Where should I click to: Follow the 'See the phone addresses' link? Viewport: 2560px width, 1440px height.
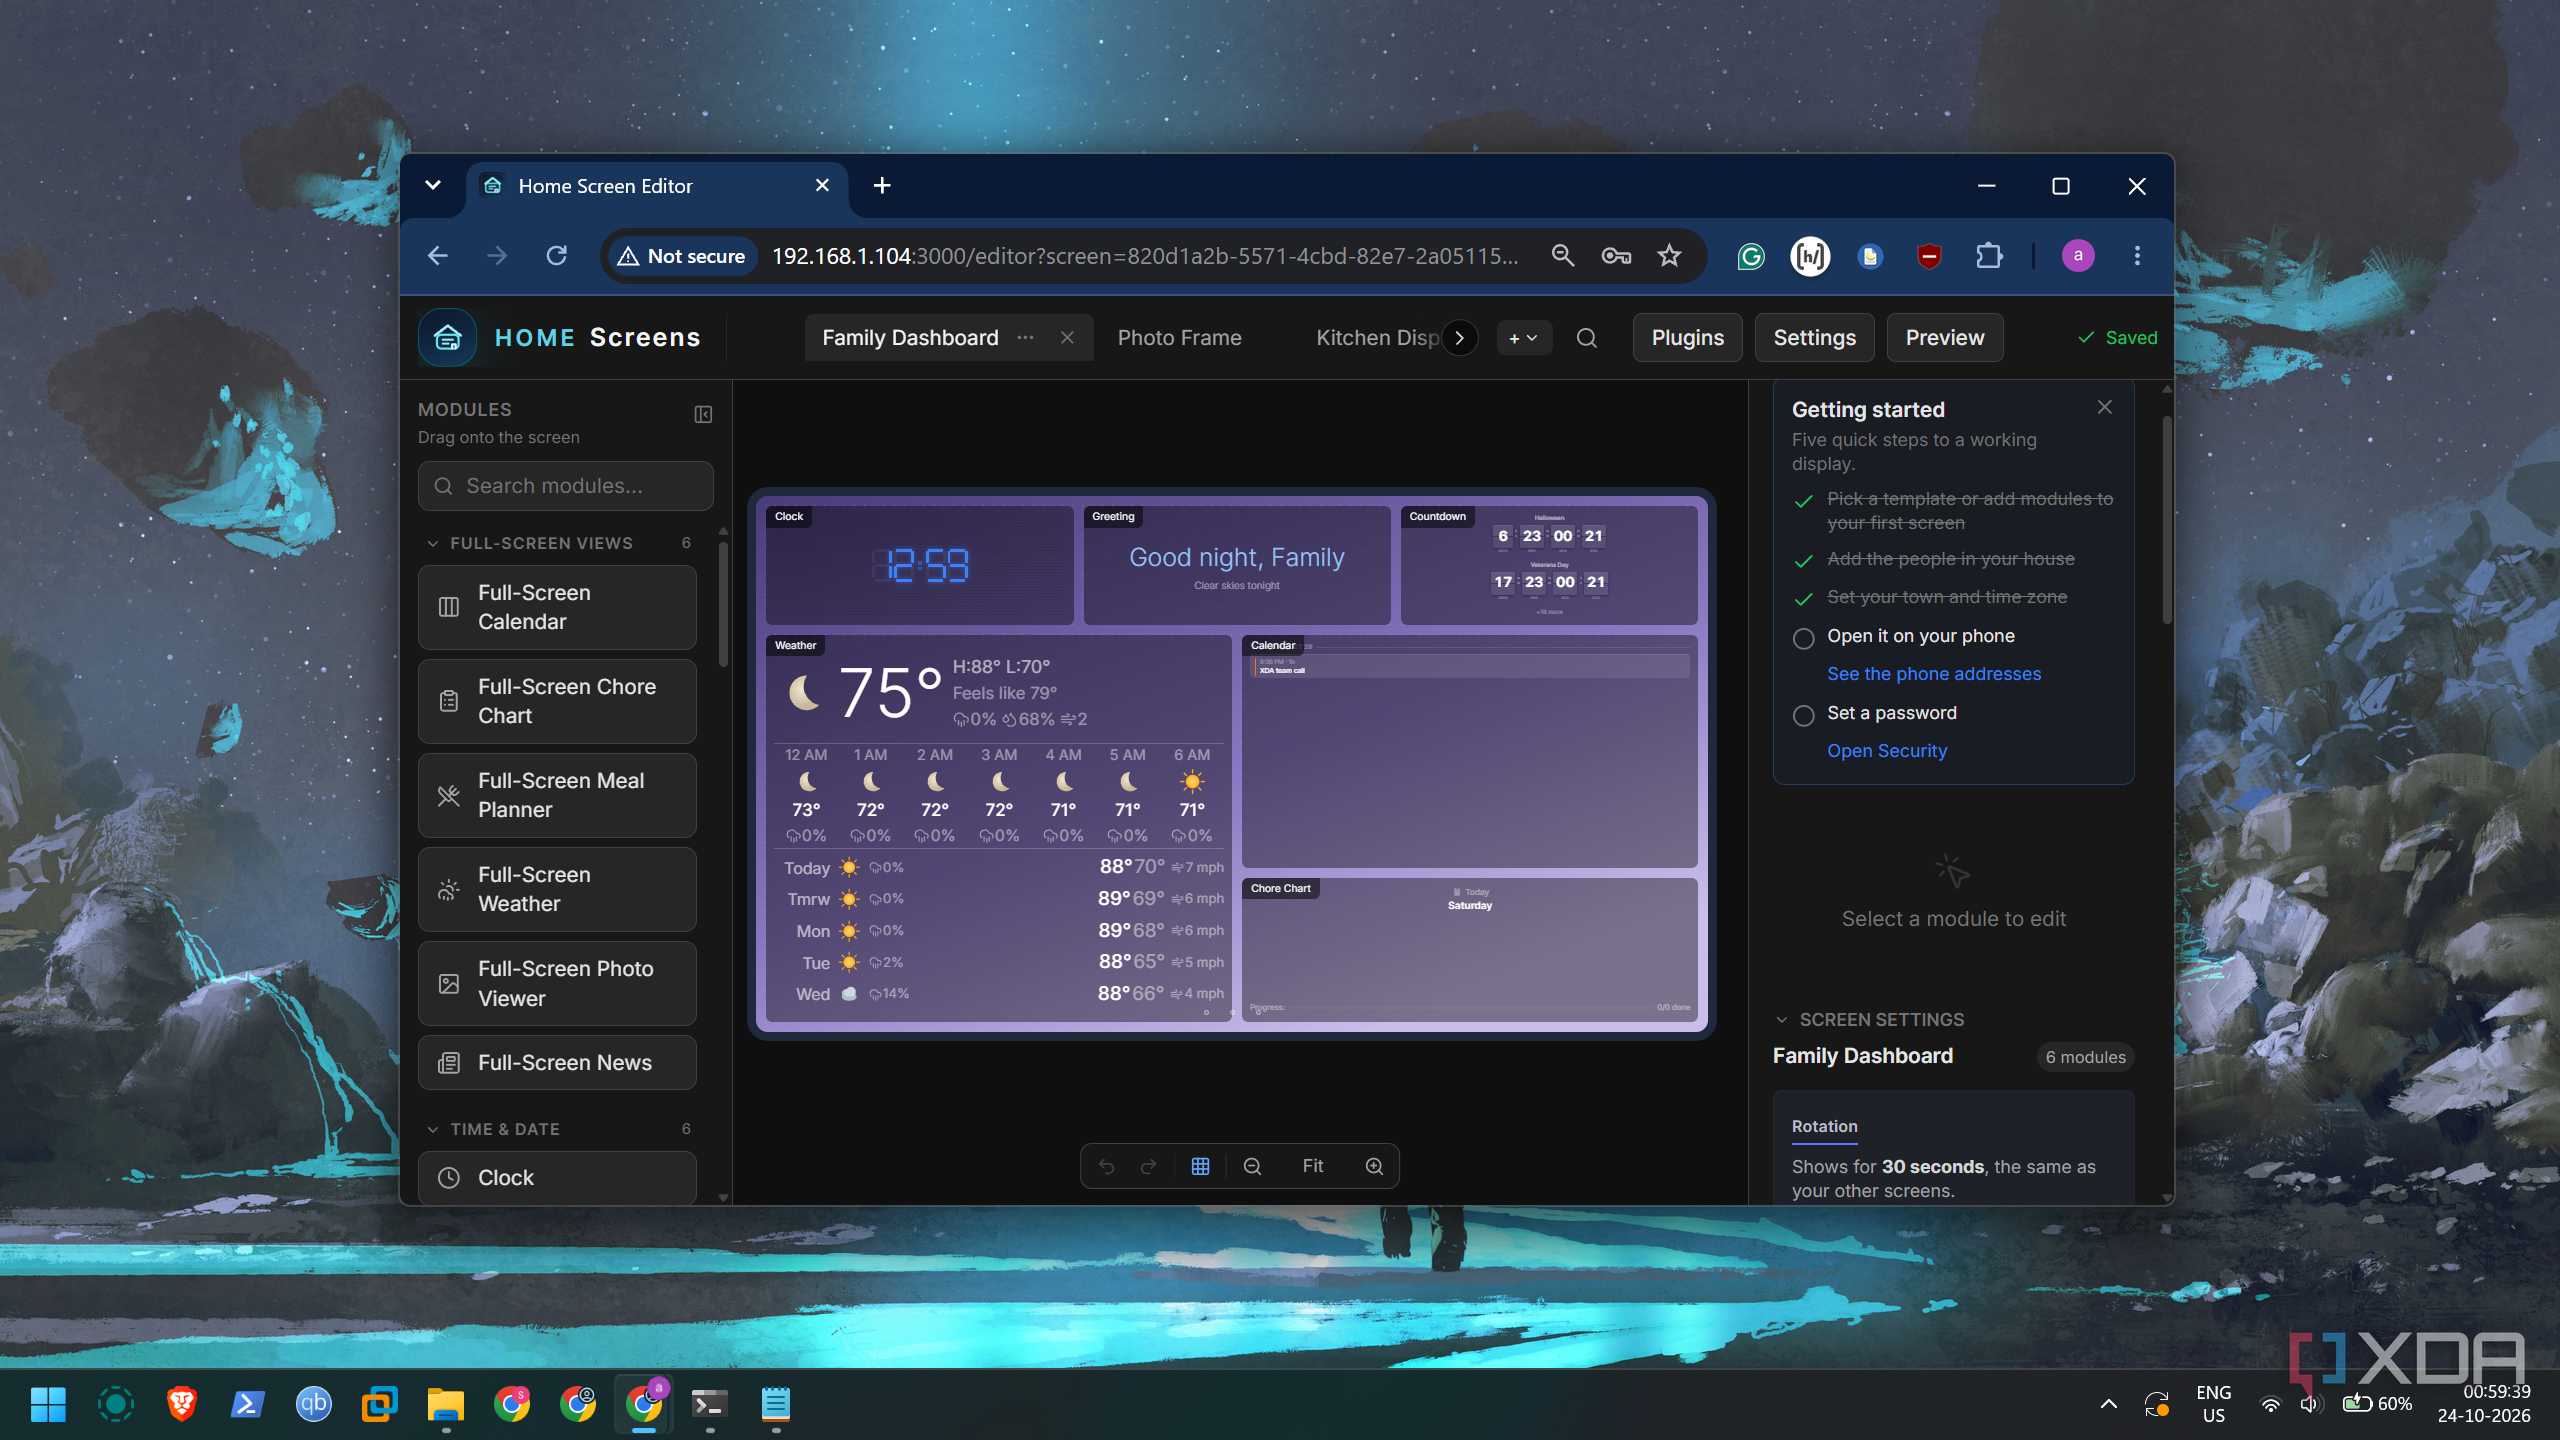pyautogui.click(x=1933, y=674)
